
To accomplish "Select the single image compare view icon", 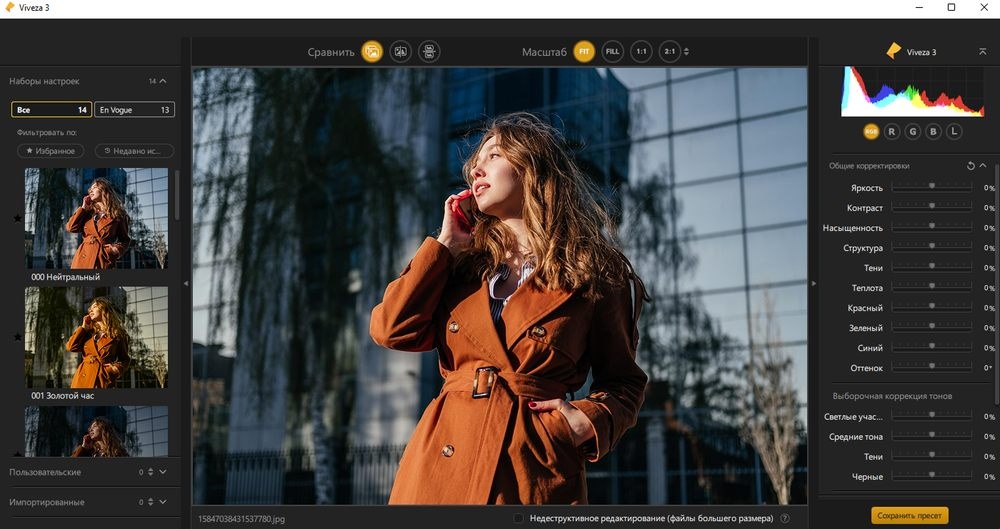I will coord(372,51).
